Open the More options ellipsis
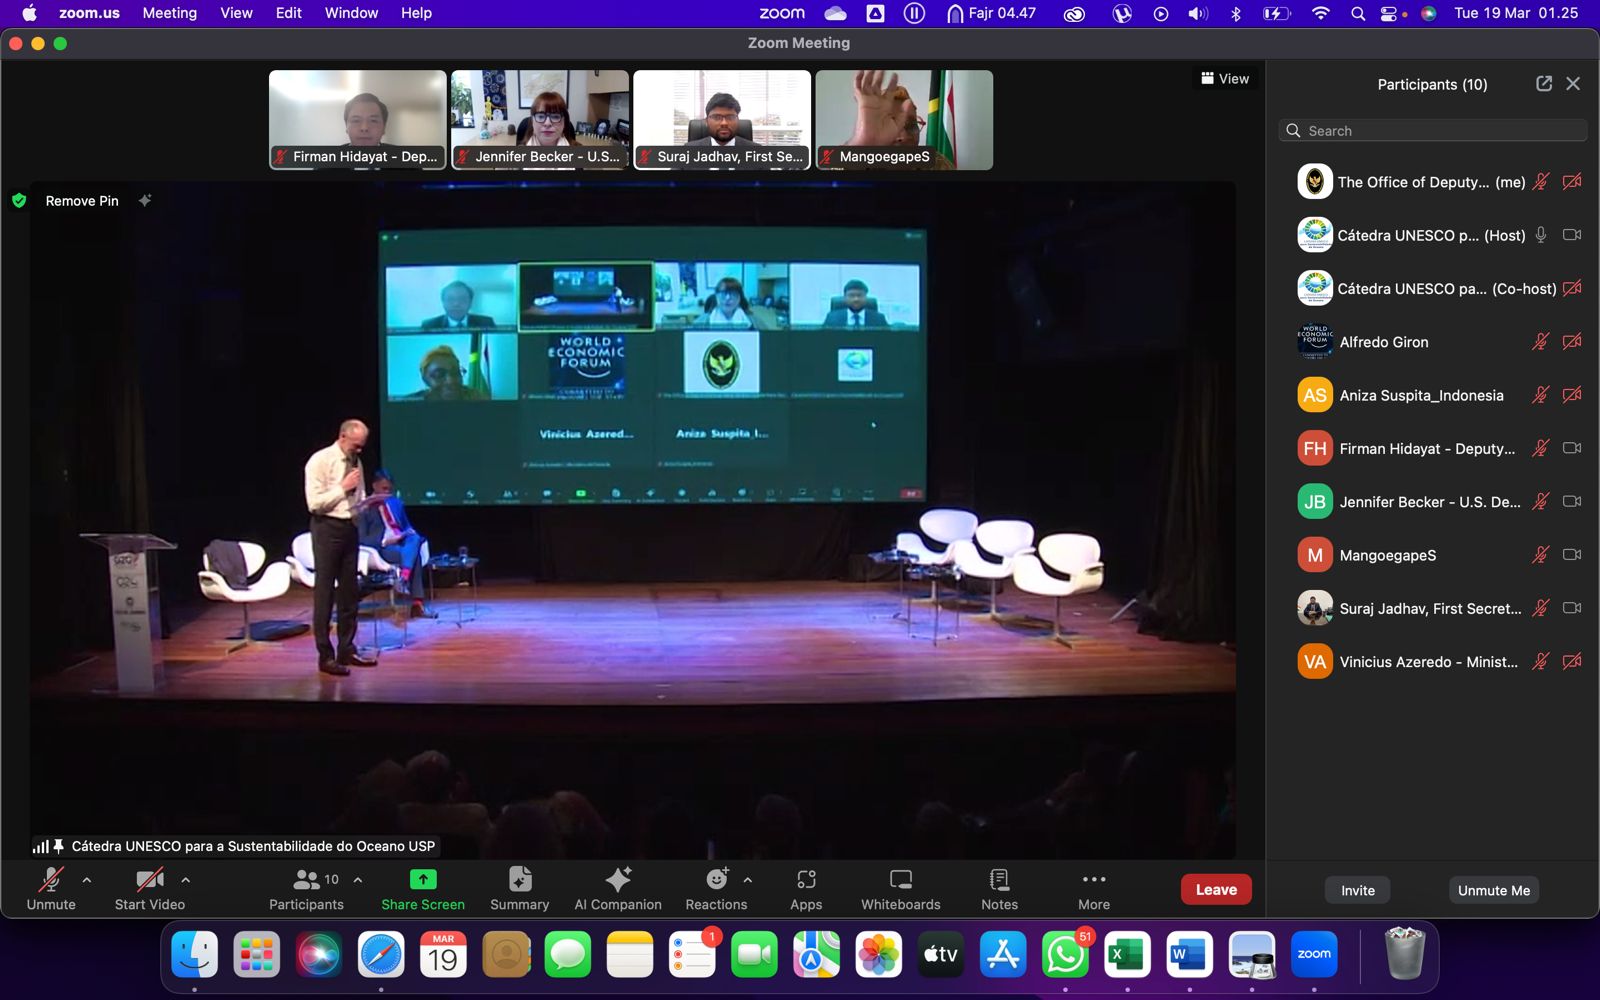This screenshot has height=1000, width=1600. (1094, 880)
